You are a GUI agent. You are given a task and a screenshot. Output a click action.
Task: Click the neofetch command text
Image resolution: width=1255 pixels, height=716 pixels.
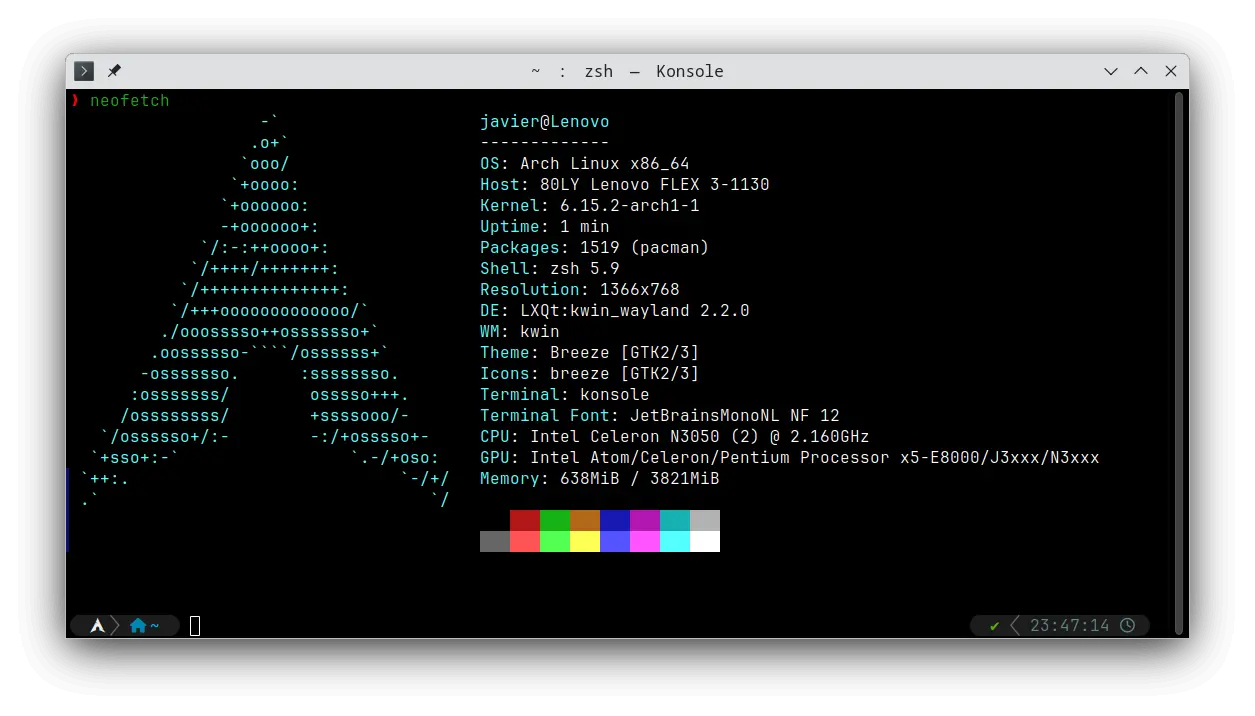coord(130,101)
